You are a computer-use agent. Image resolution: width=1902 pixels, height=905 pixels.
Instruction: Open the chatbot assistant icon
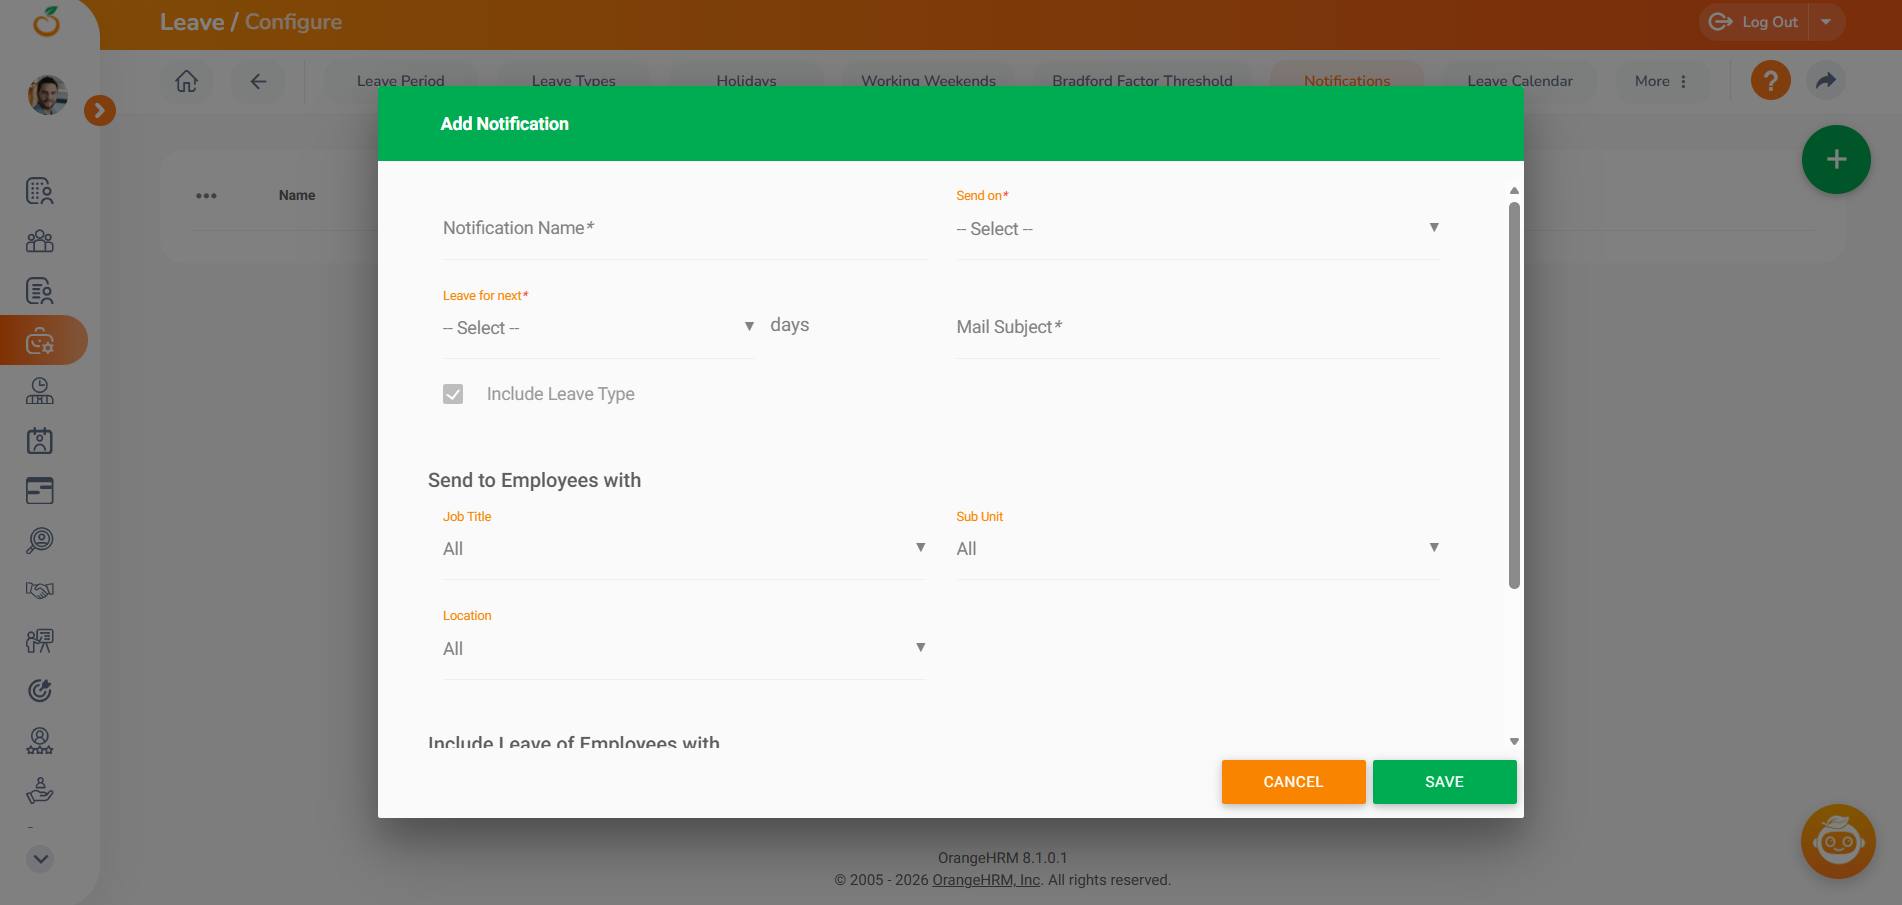pyautogui.click(x=1838, y=842)
